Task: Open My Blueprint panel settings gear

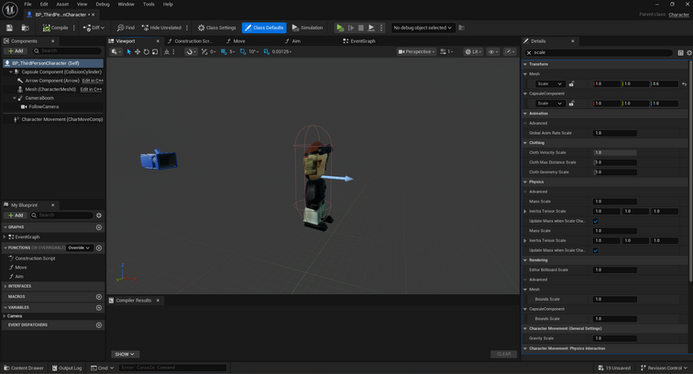Action: pyautogui.click(x=99, y=215)
